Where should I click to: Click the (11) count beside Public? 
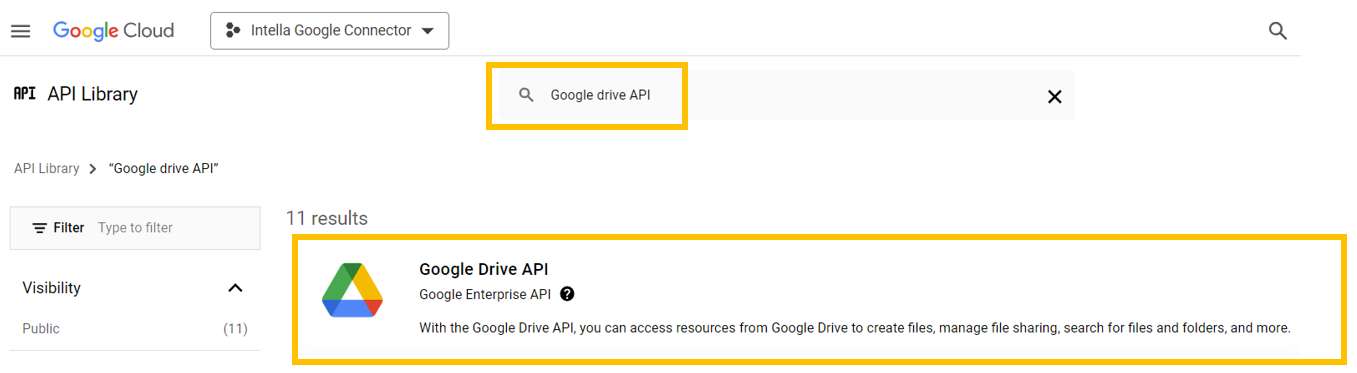[235, 328]
